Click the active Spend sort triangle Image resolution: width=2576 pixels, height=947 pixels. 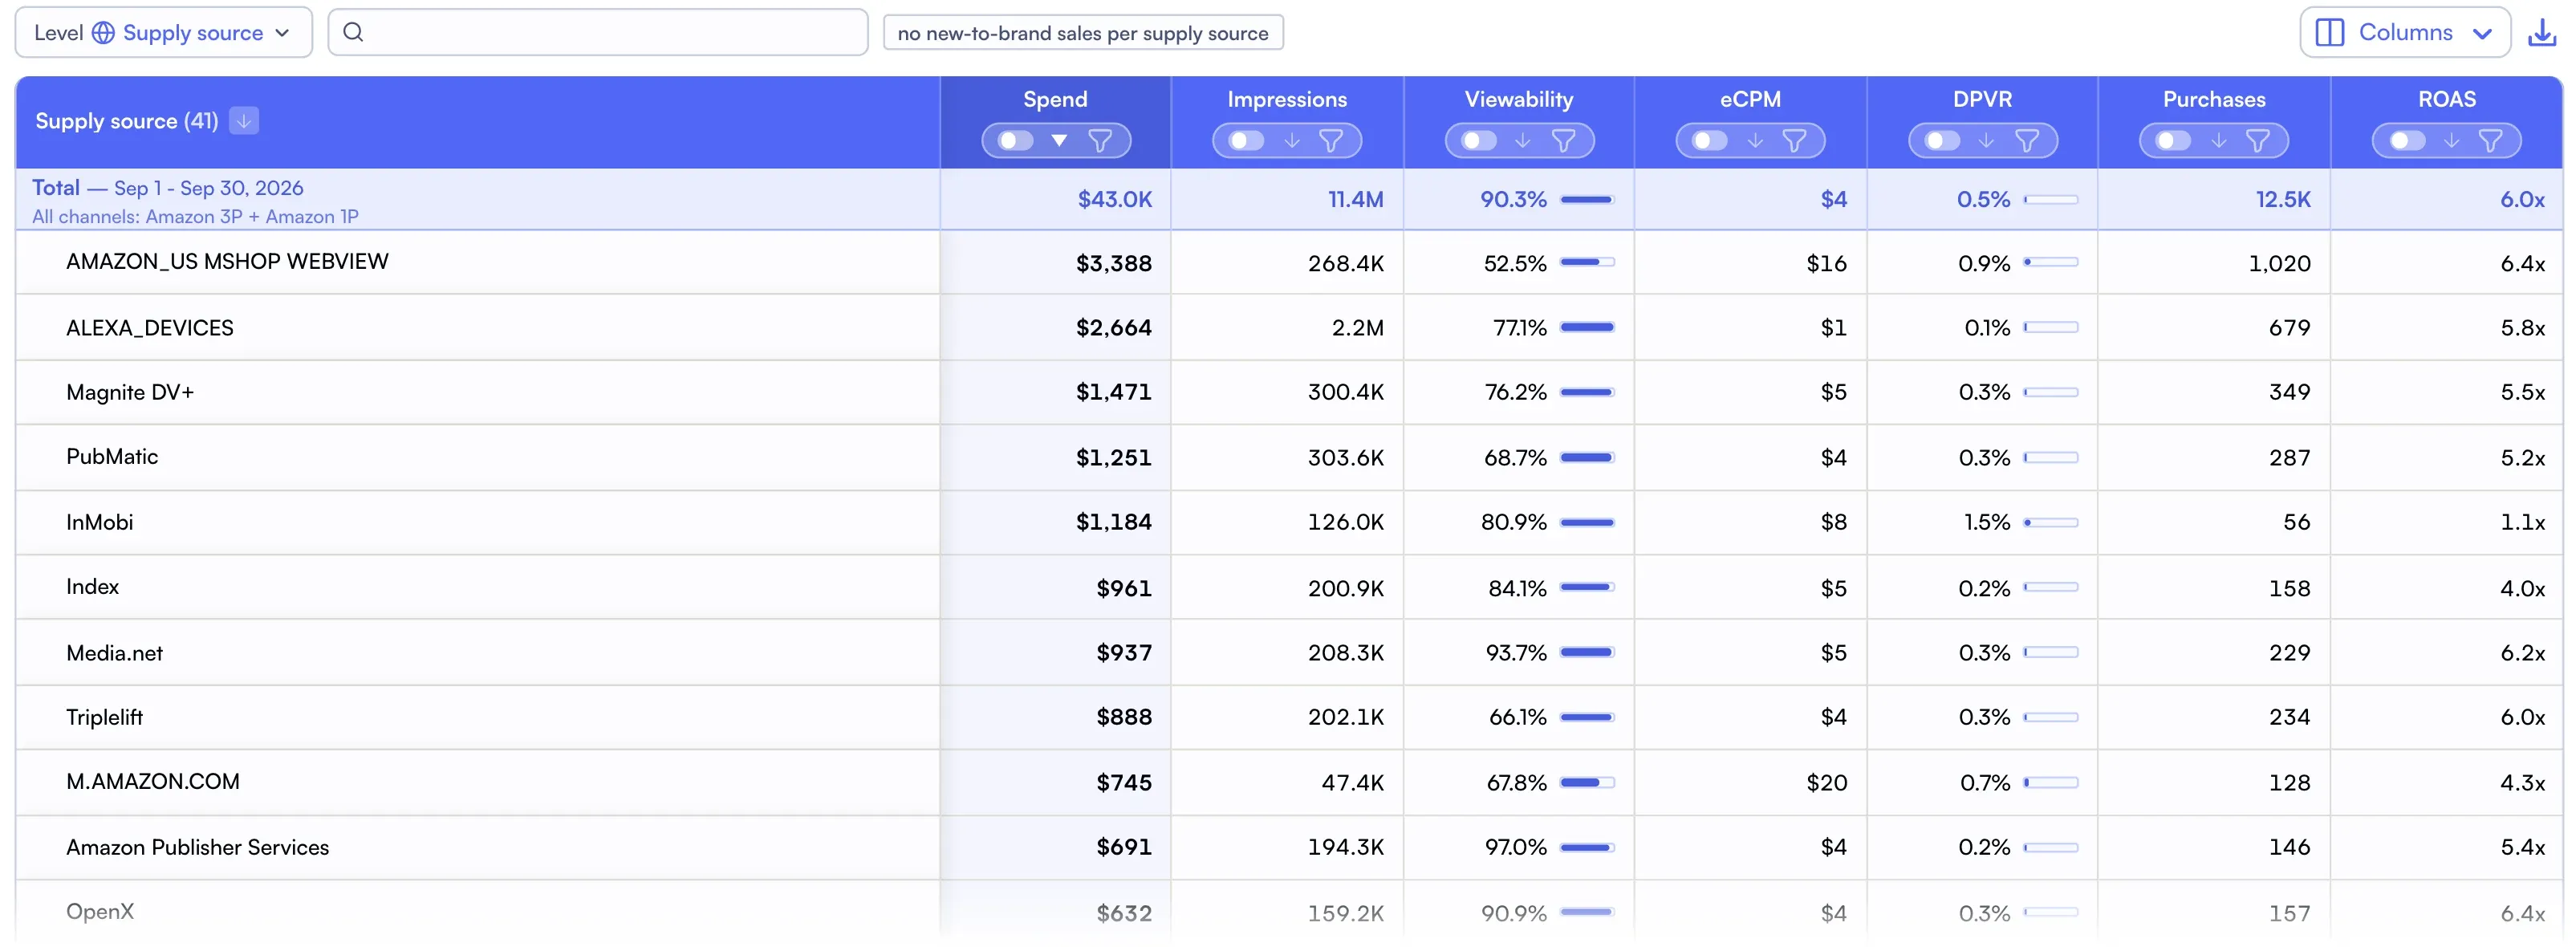(1059, 141)
